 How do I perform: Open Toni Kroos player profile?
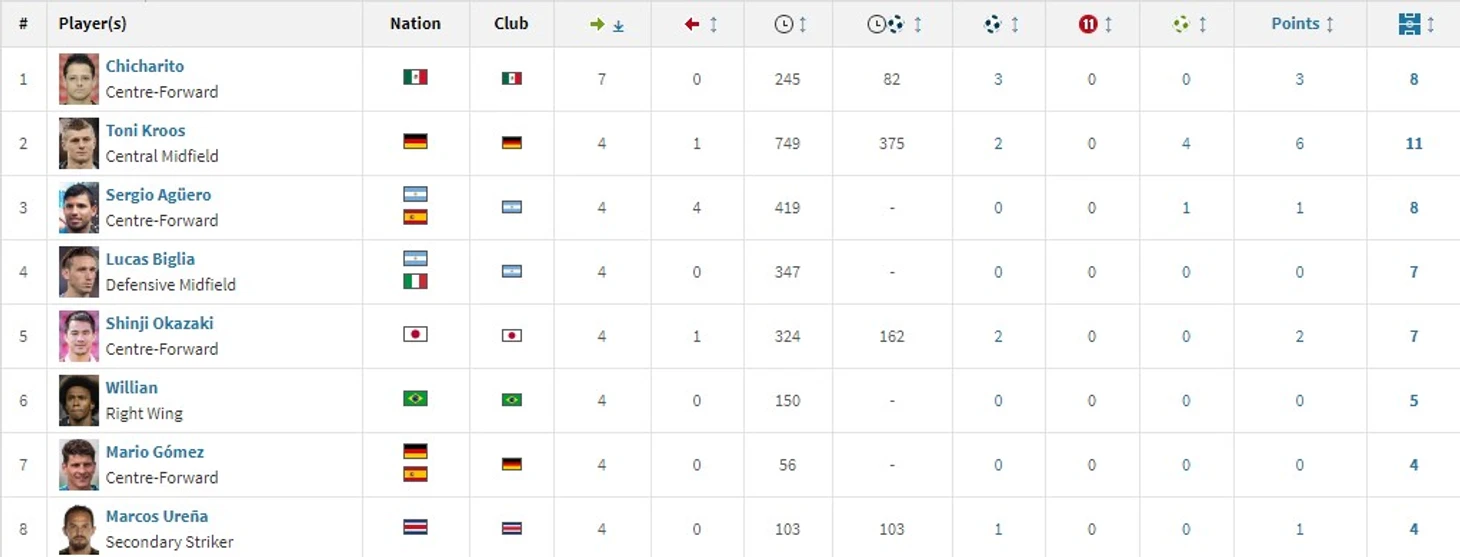[145, 130]
